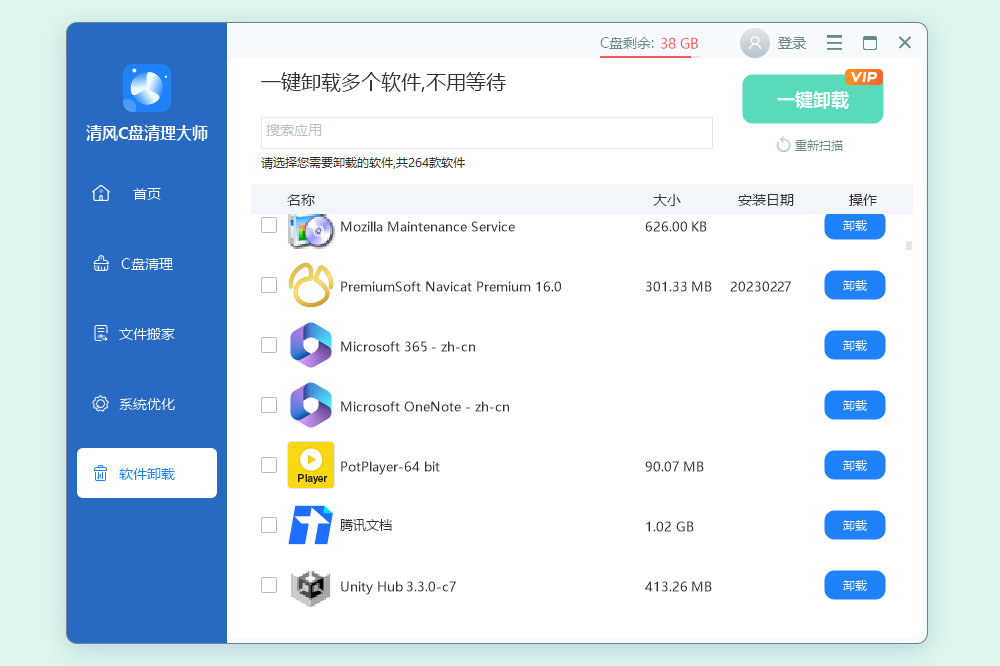This screenshot has width=1000, height=666.
Task: Switch to the C盘清理 sidebar tab
Action: pyautogui.click(x=146, y=264)
